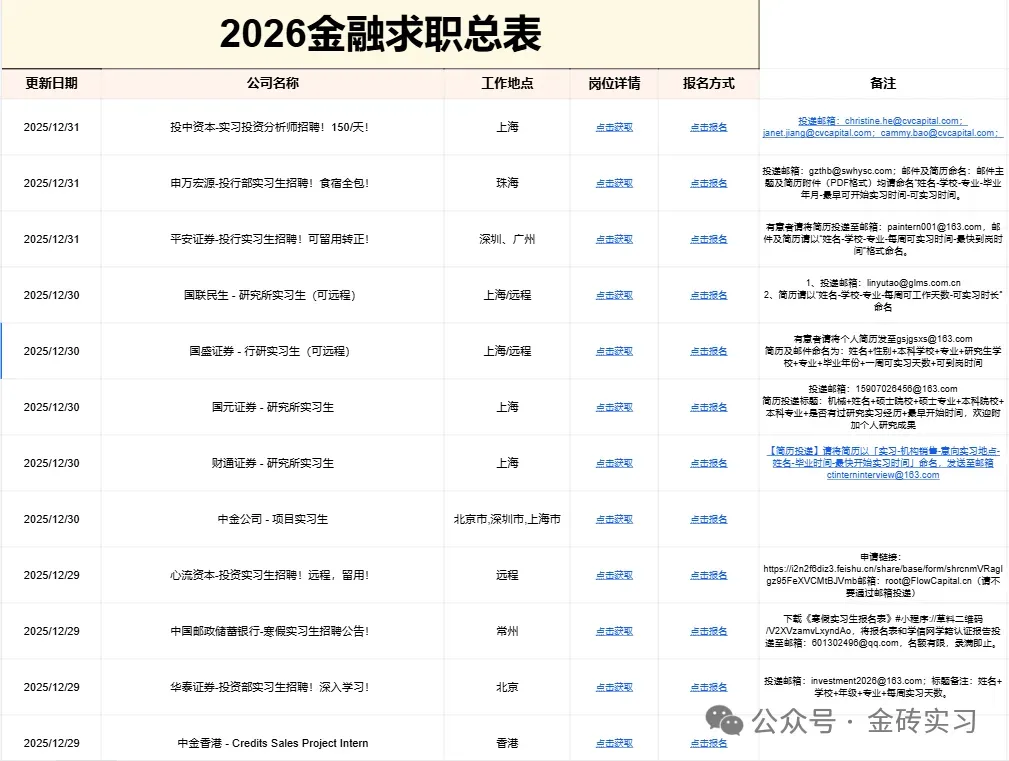Click the 华泰证券 remark with investment2026@163.com
This screenshot has width=1009, height=761.
tap(883, 687)
